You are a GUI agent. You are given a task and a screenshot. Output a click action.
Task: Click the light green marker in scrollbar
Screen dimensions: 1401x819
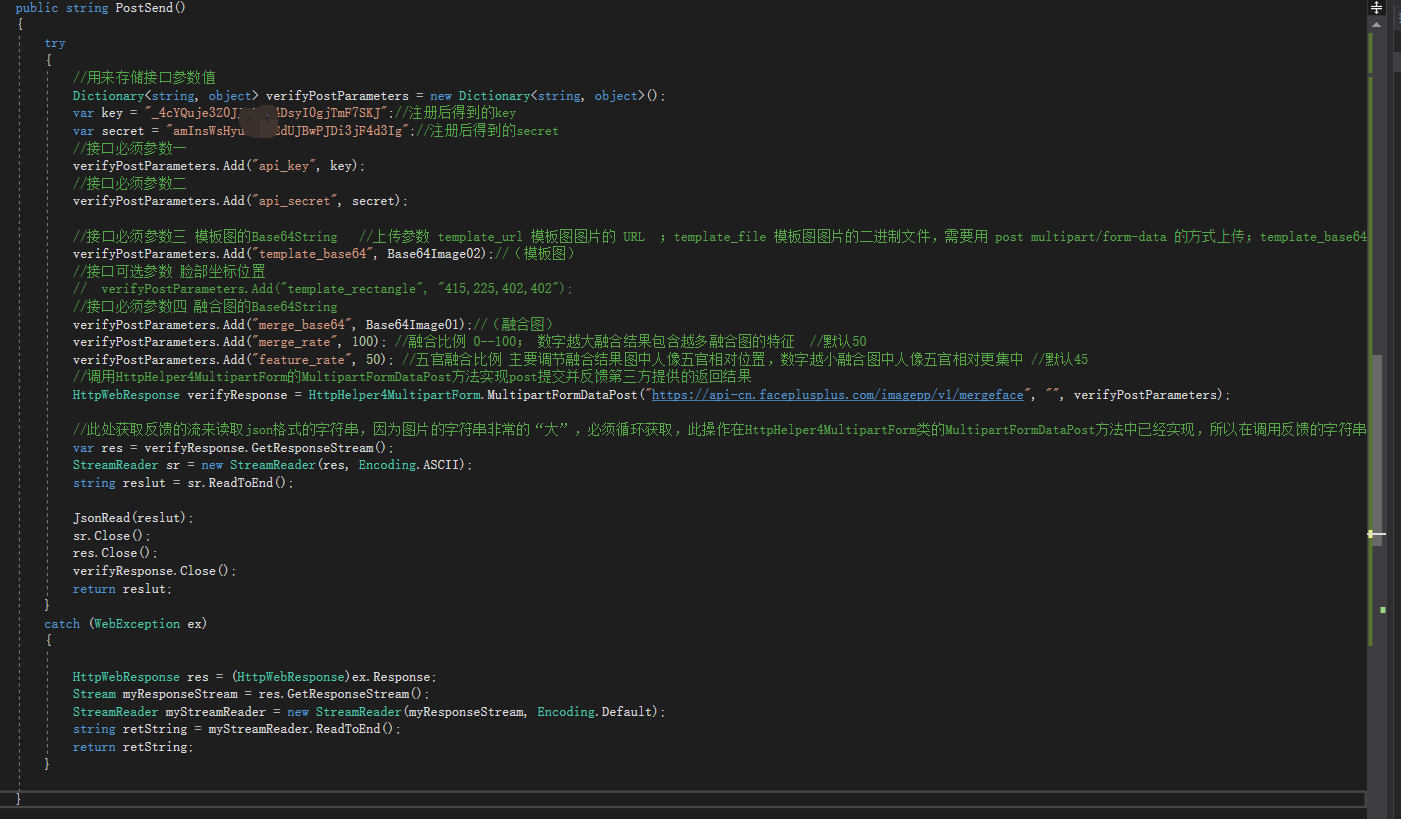pos(1382,609)
